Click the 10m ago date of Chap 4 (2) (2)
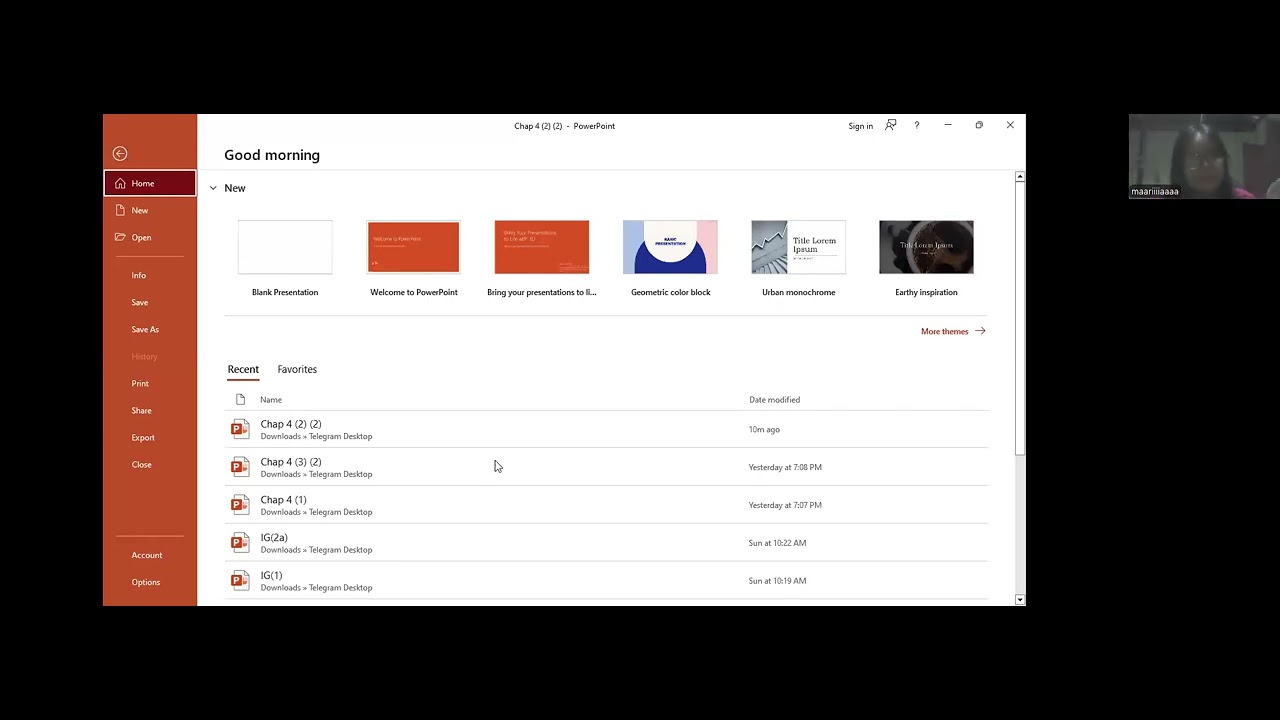 764,430
